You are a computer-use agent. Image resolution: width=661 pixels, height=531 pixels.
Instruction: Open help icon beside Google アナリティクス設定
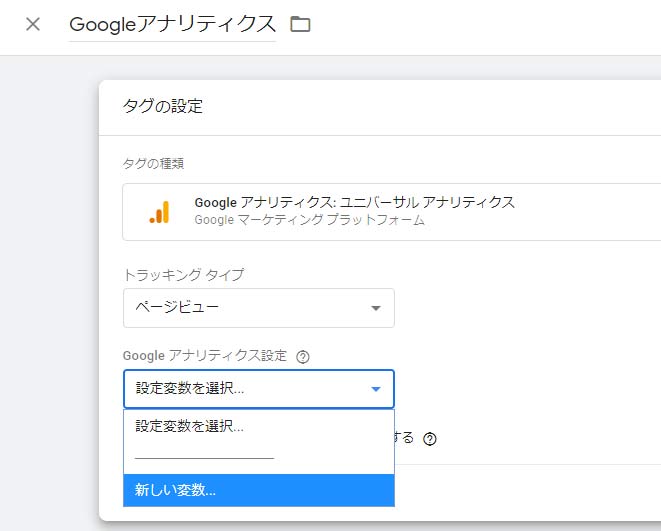pos(303,357)
